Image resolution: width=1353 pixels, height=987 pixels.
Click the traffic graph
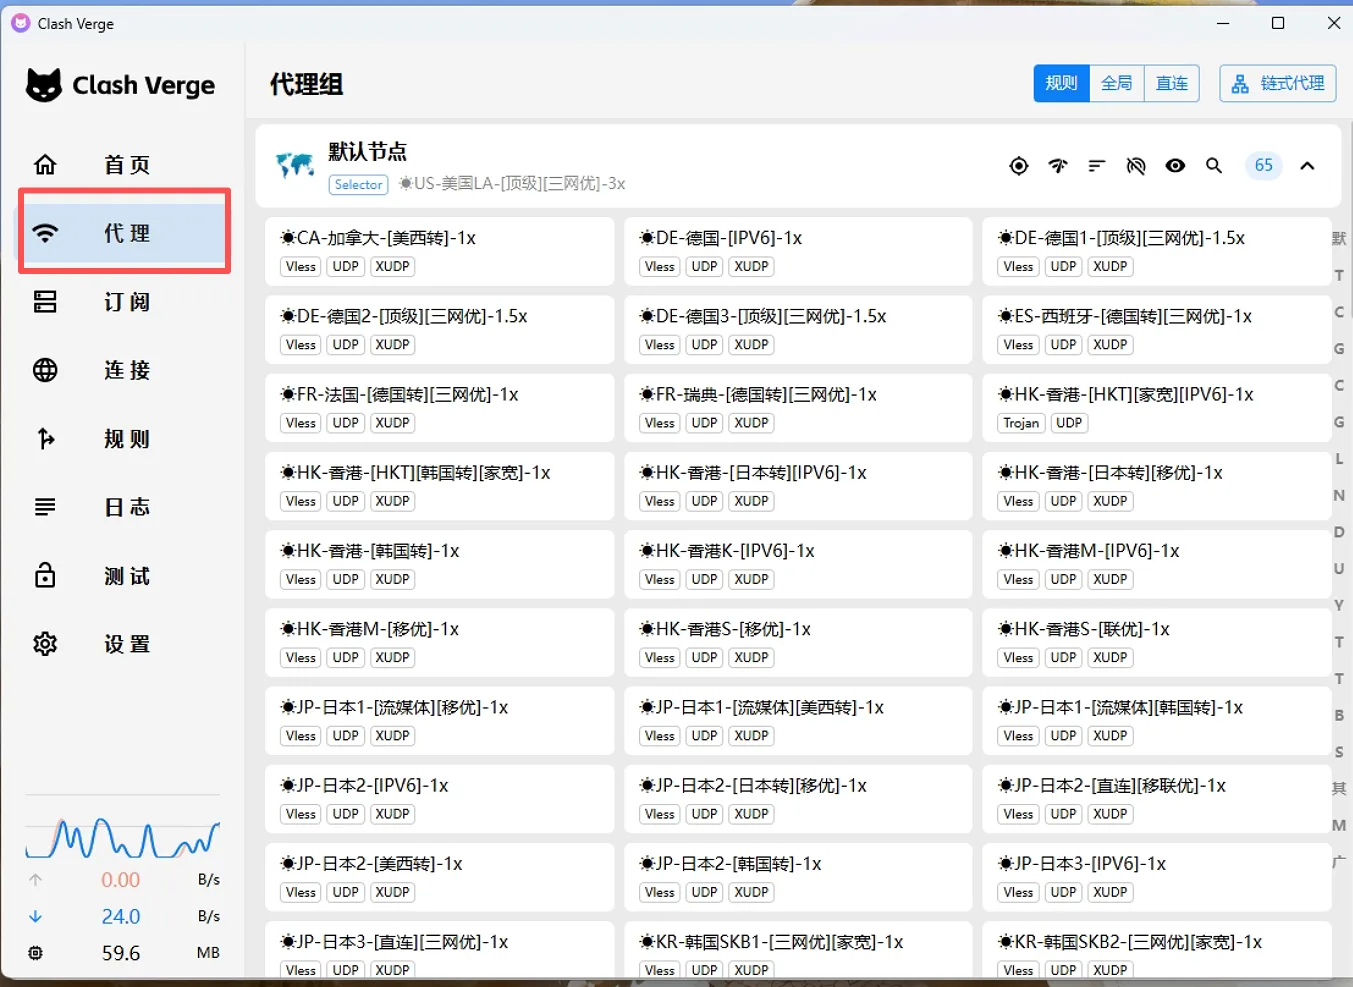(x=122, y=838)
